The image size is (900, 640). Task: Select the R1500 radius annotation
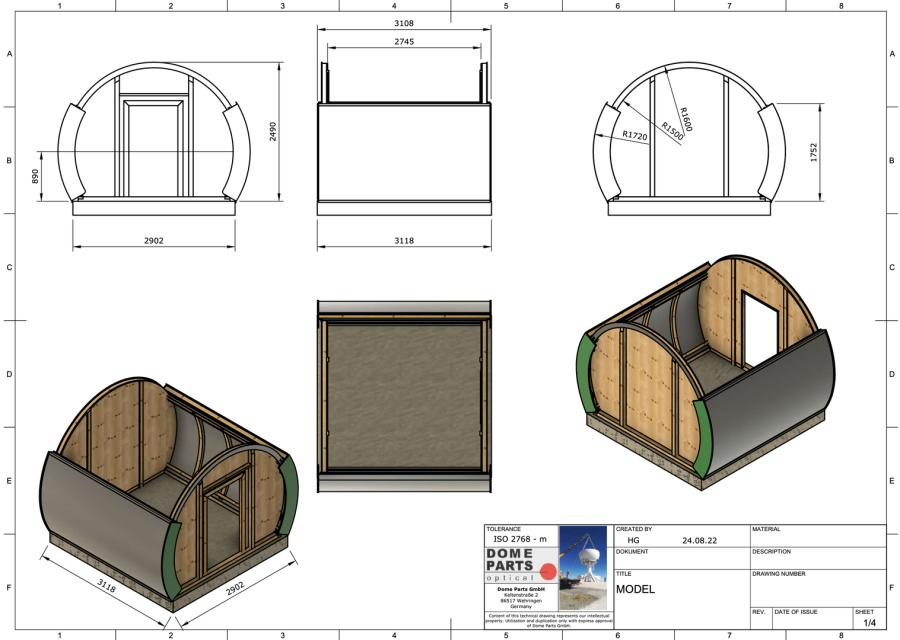tap(671, 132)
